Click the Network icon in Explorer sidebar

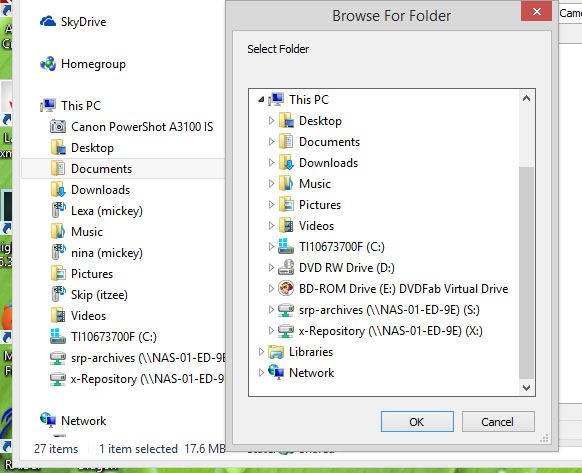coord(48,420)
